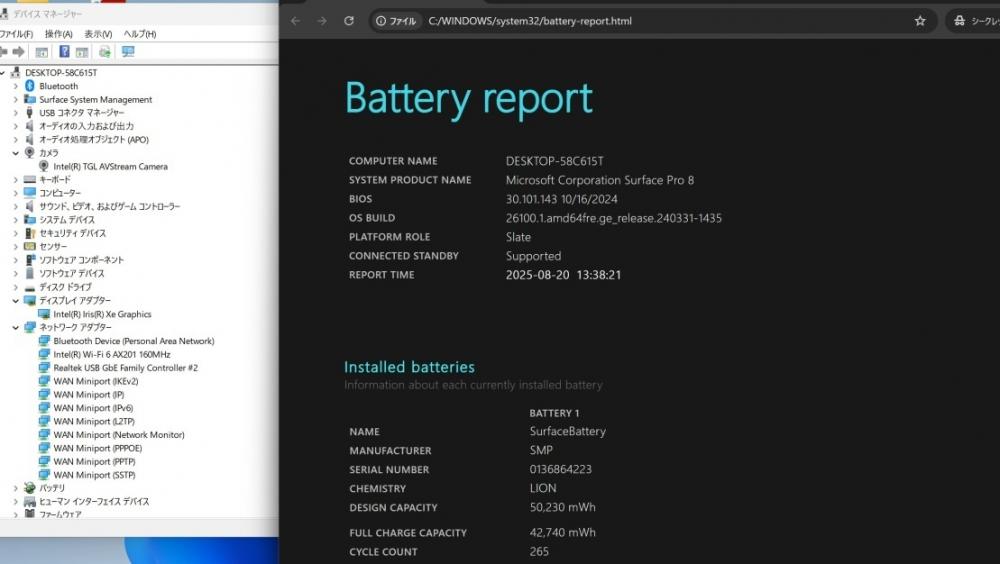
Task: Select WAN Miniport (IP)
Action: (x=89, y=395)
